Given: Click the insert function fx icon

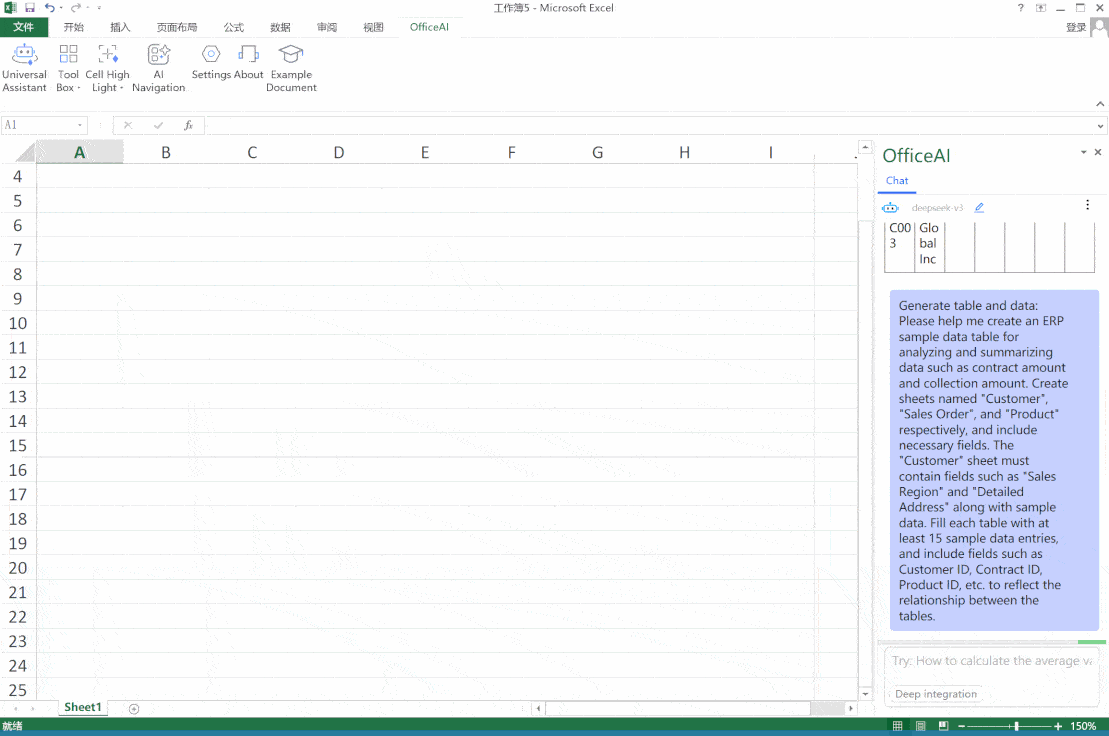Looking at the screenshot, I should (x=188, y=125).
